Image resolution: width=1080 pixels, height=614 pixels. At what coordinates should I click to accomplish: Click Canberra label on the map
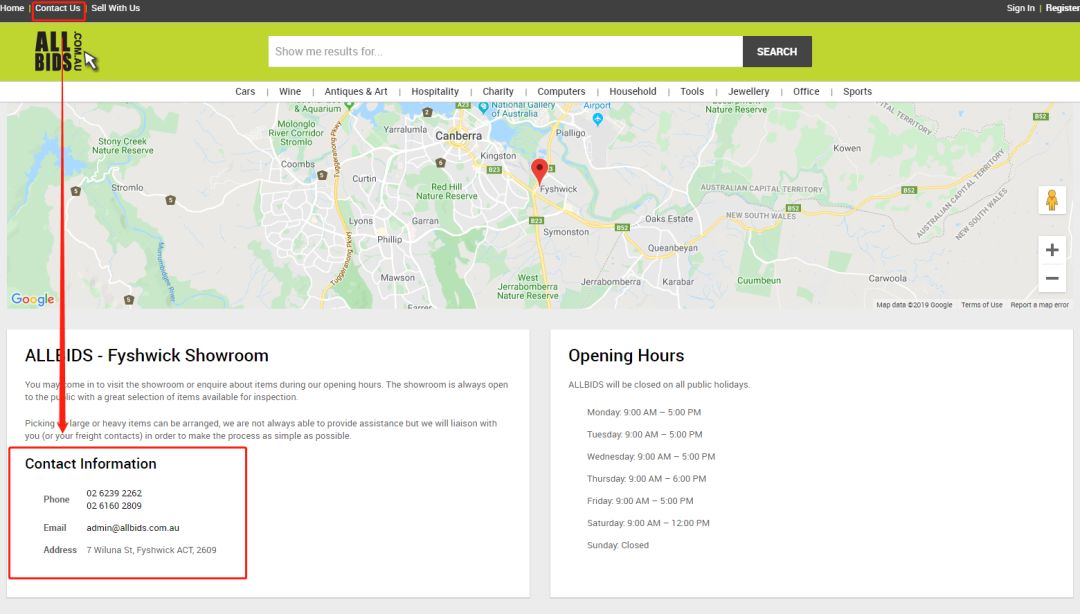(459, 136)
